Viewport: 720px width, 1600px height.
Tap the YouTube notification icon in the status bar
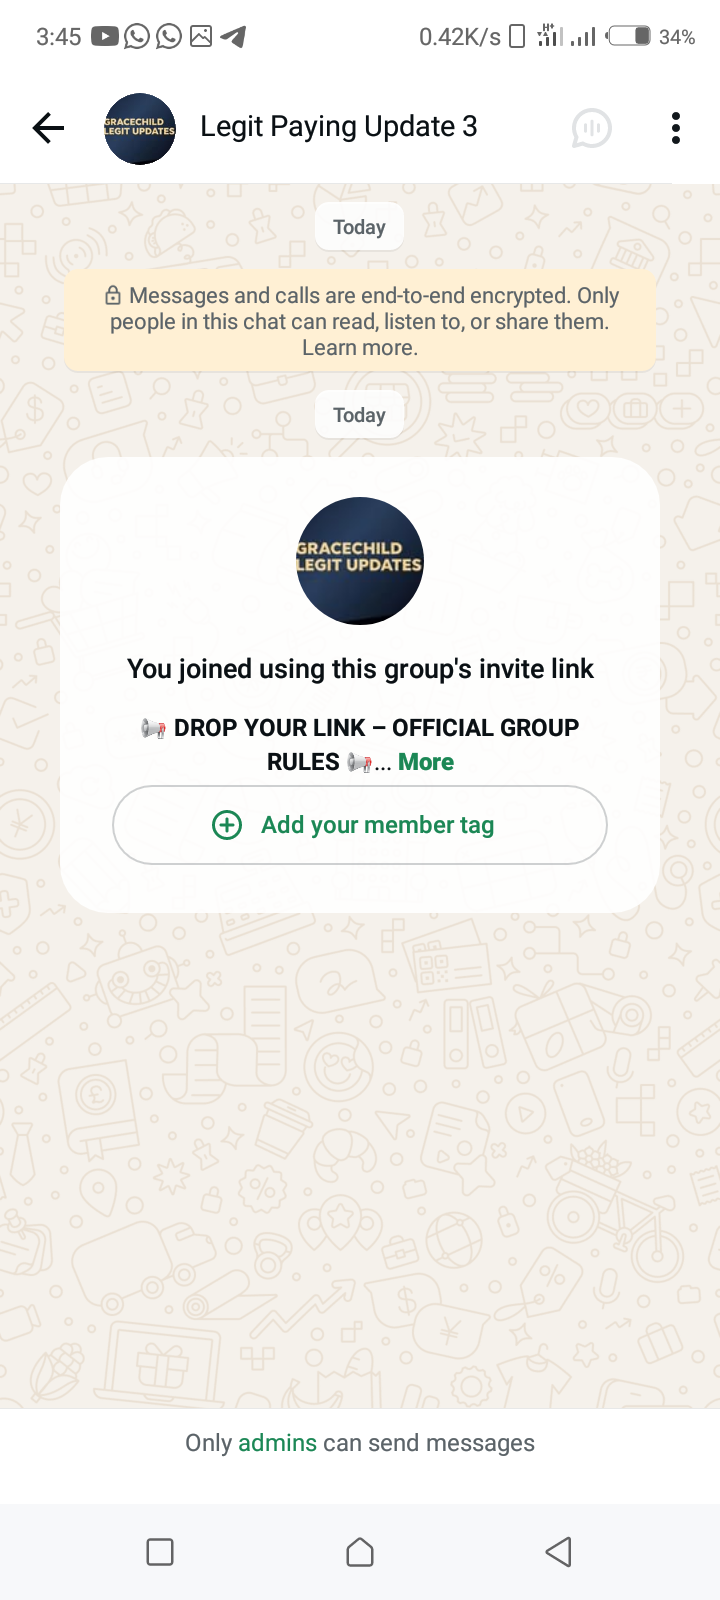pyautogui.click(x=104, y=37)
